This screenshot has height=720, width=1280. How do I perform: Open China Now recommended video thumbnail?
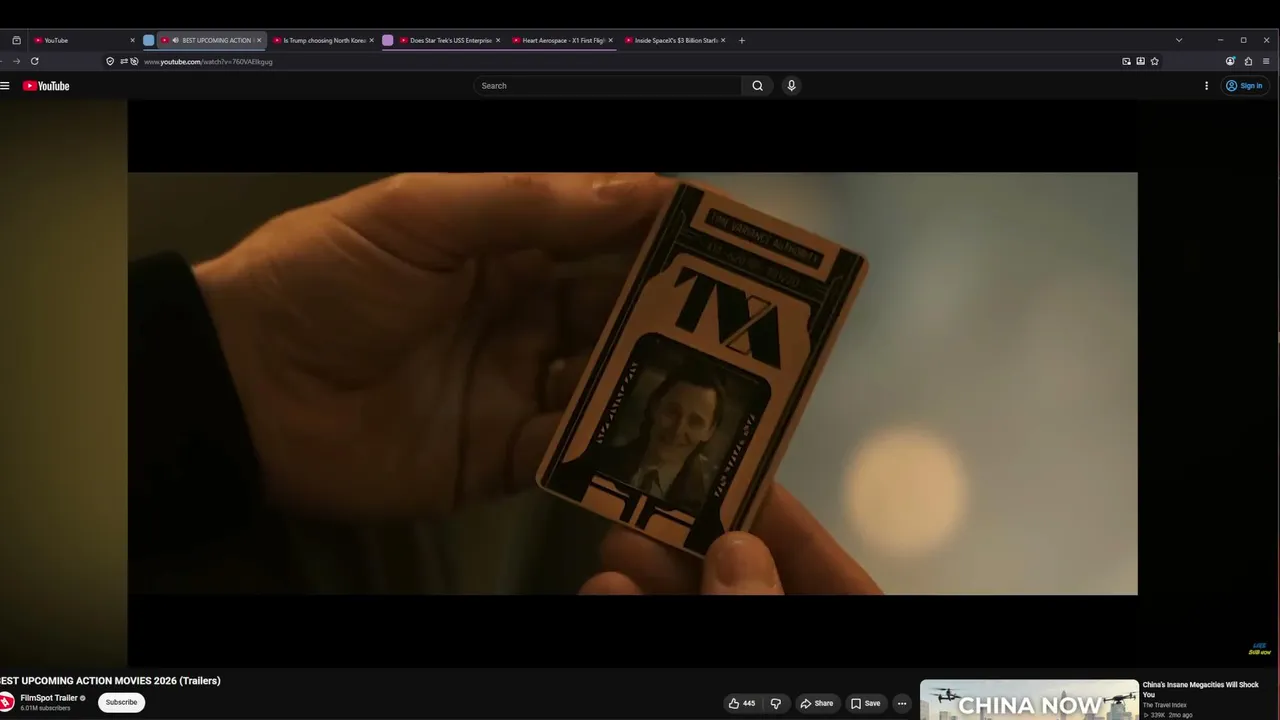point(1029,700)
